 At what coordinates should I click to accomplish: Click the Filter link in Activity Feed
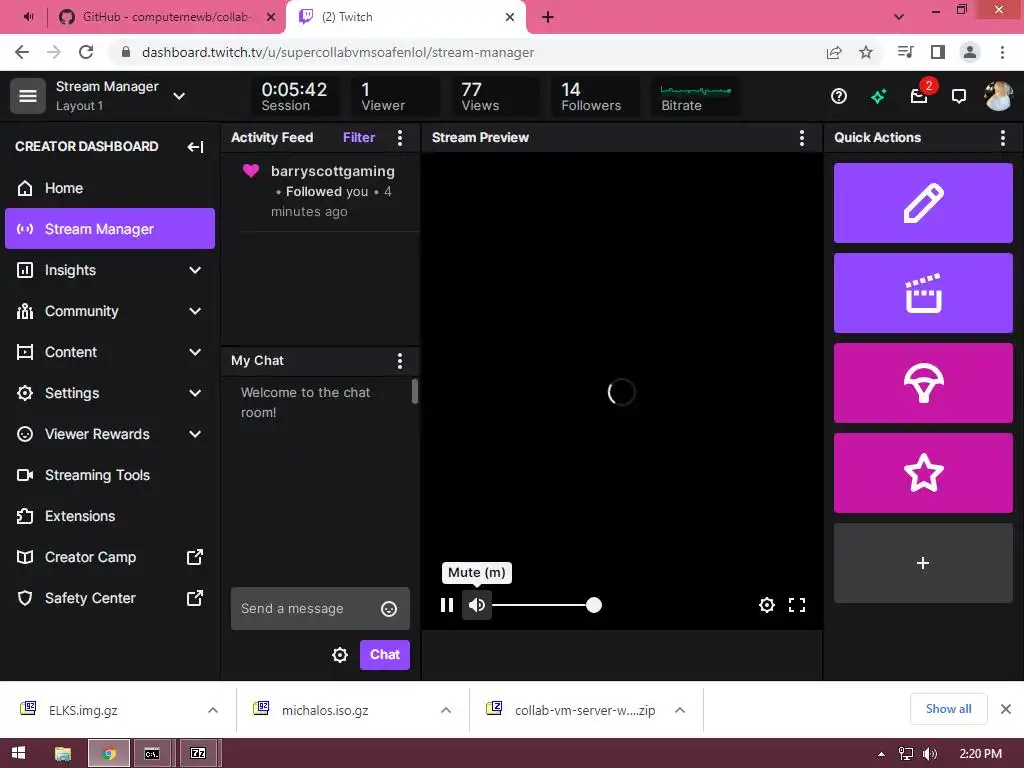(359, 138)
